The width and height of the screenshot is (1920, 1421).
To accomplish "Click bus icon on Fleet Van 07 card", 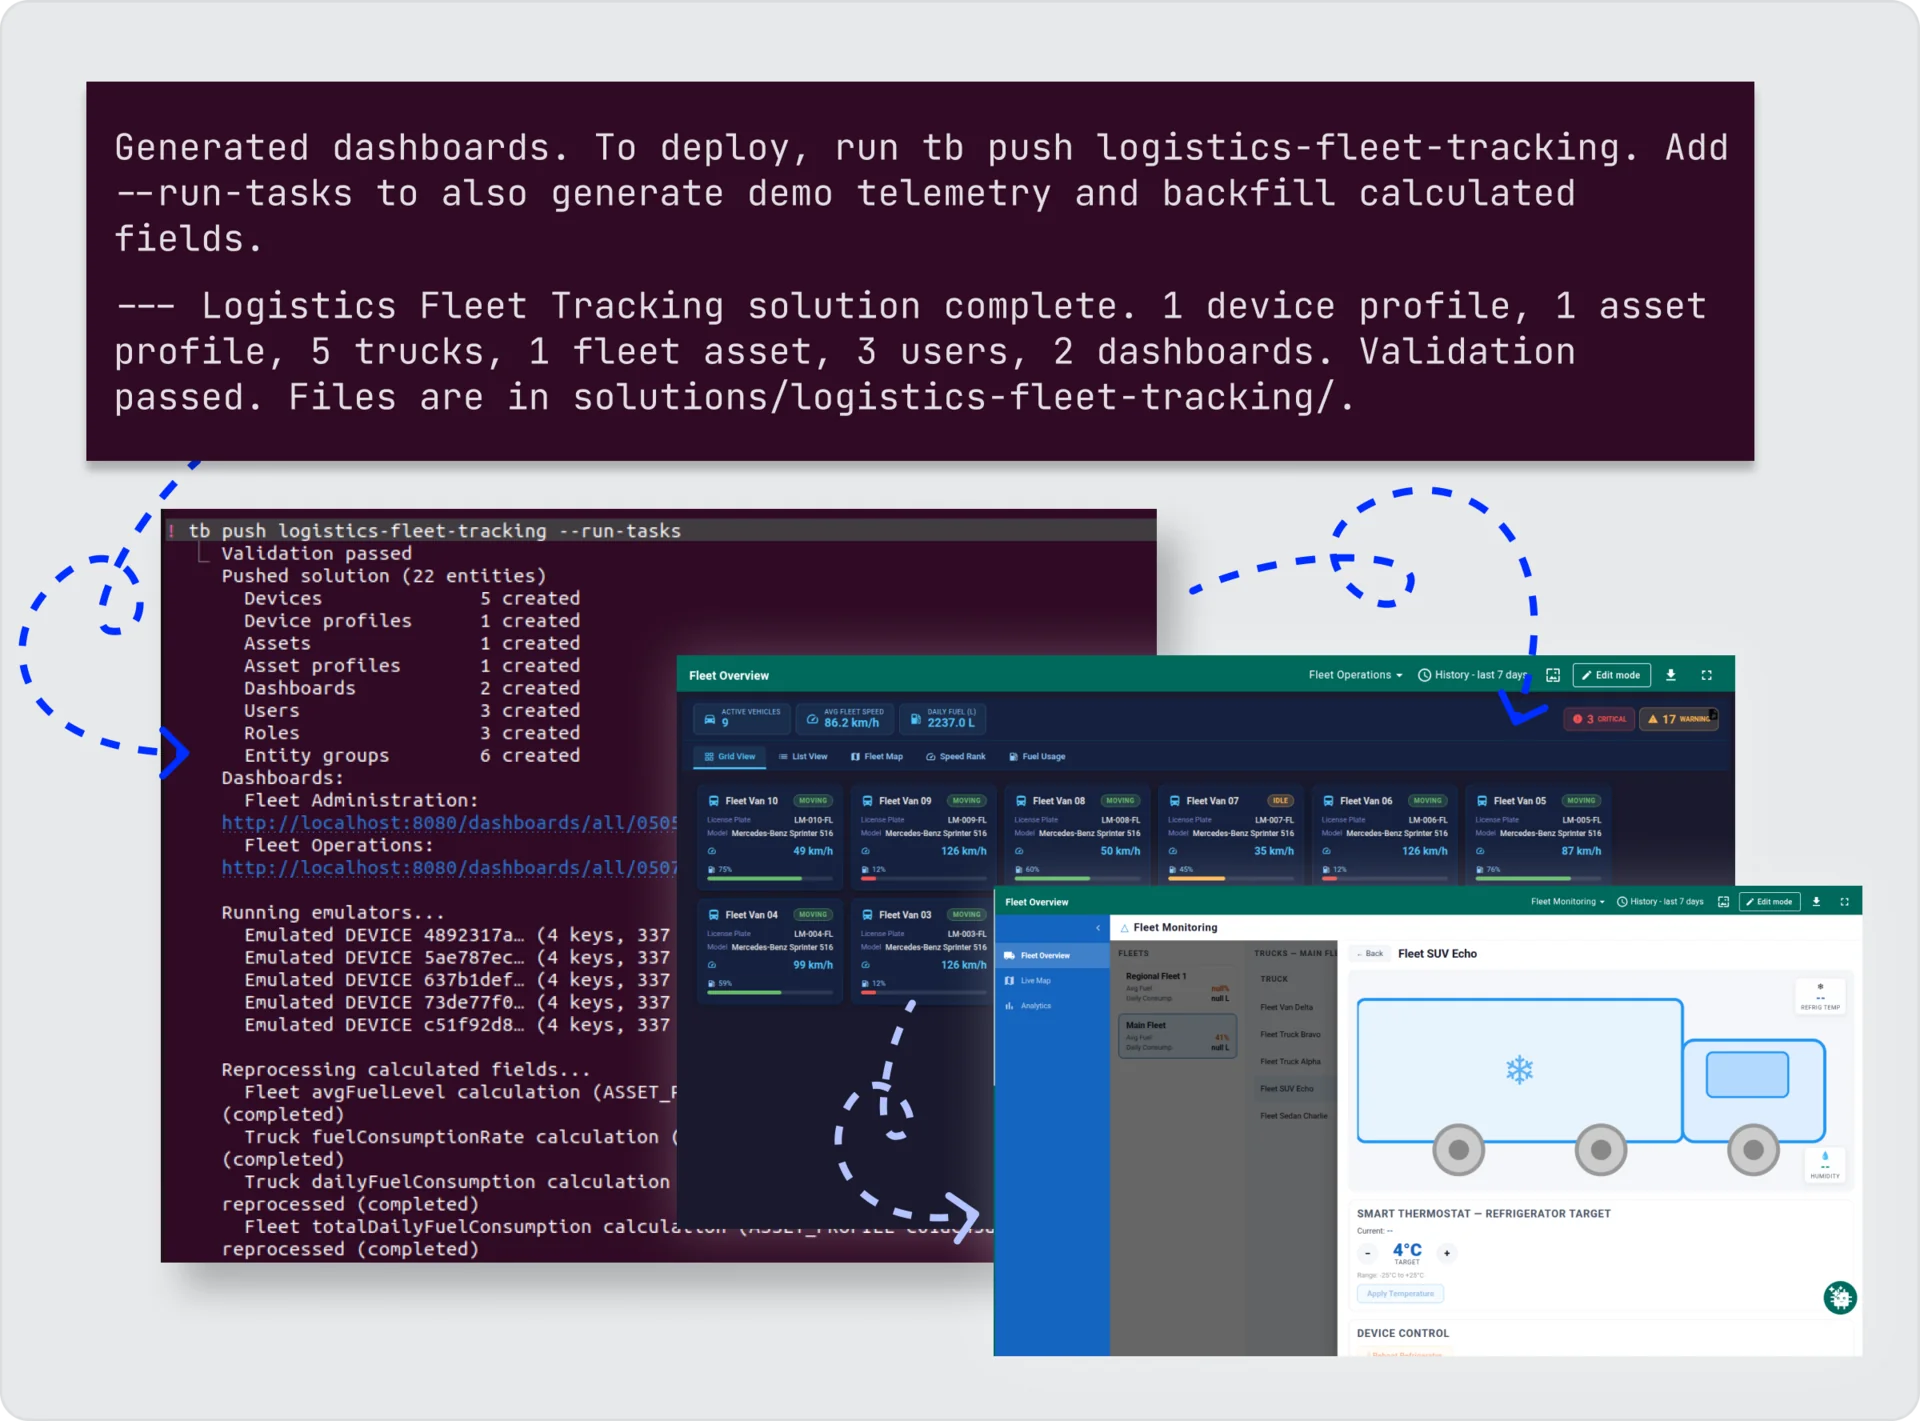I will [x=1175, y=801].
